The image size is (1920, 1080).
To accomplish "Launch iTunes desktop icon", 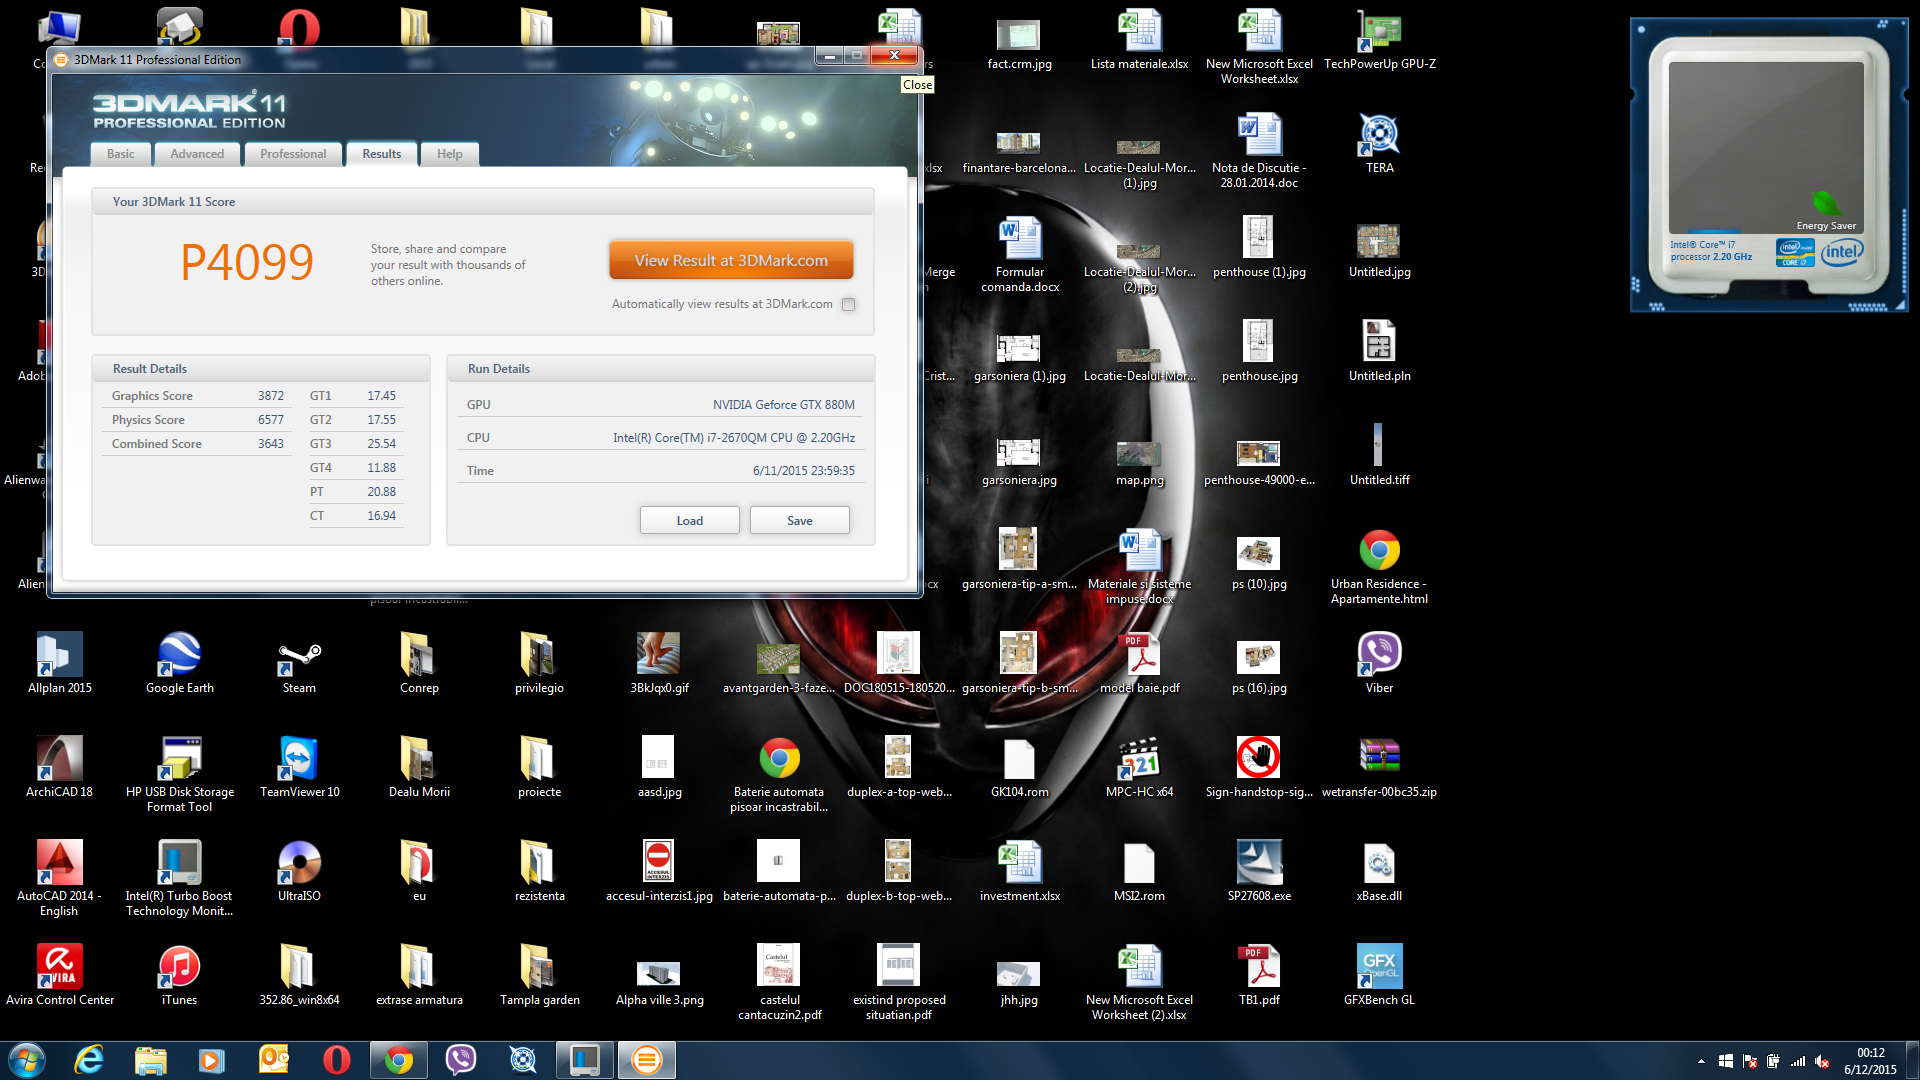I will [180, 974].
